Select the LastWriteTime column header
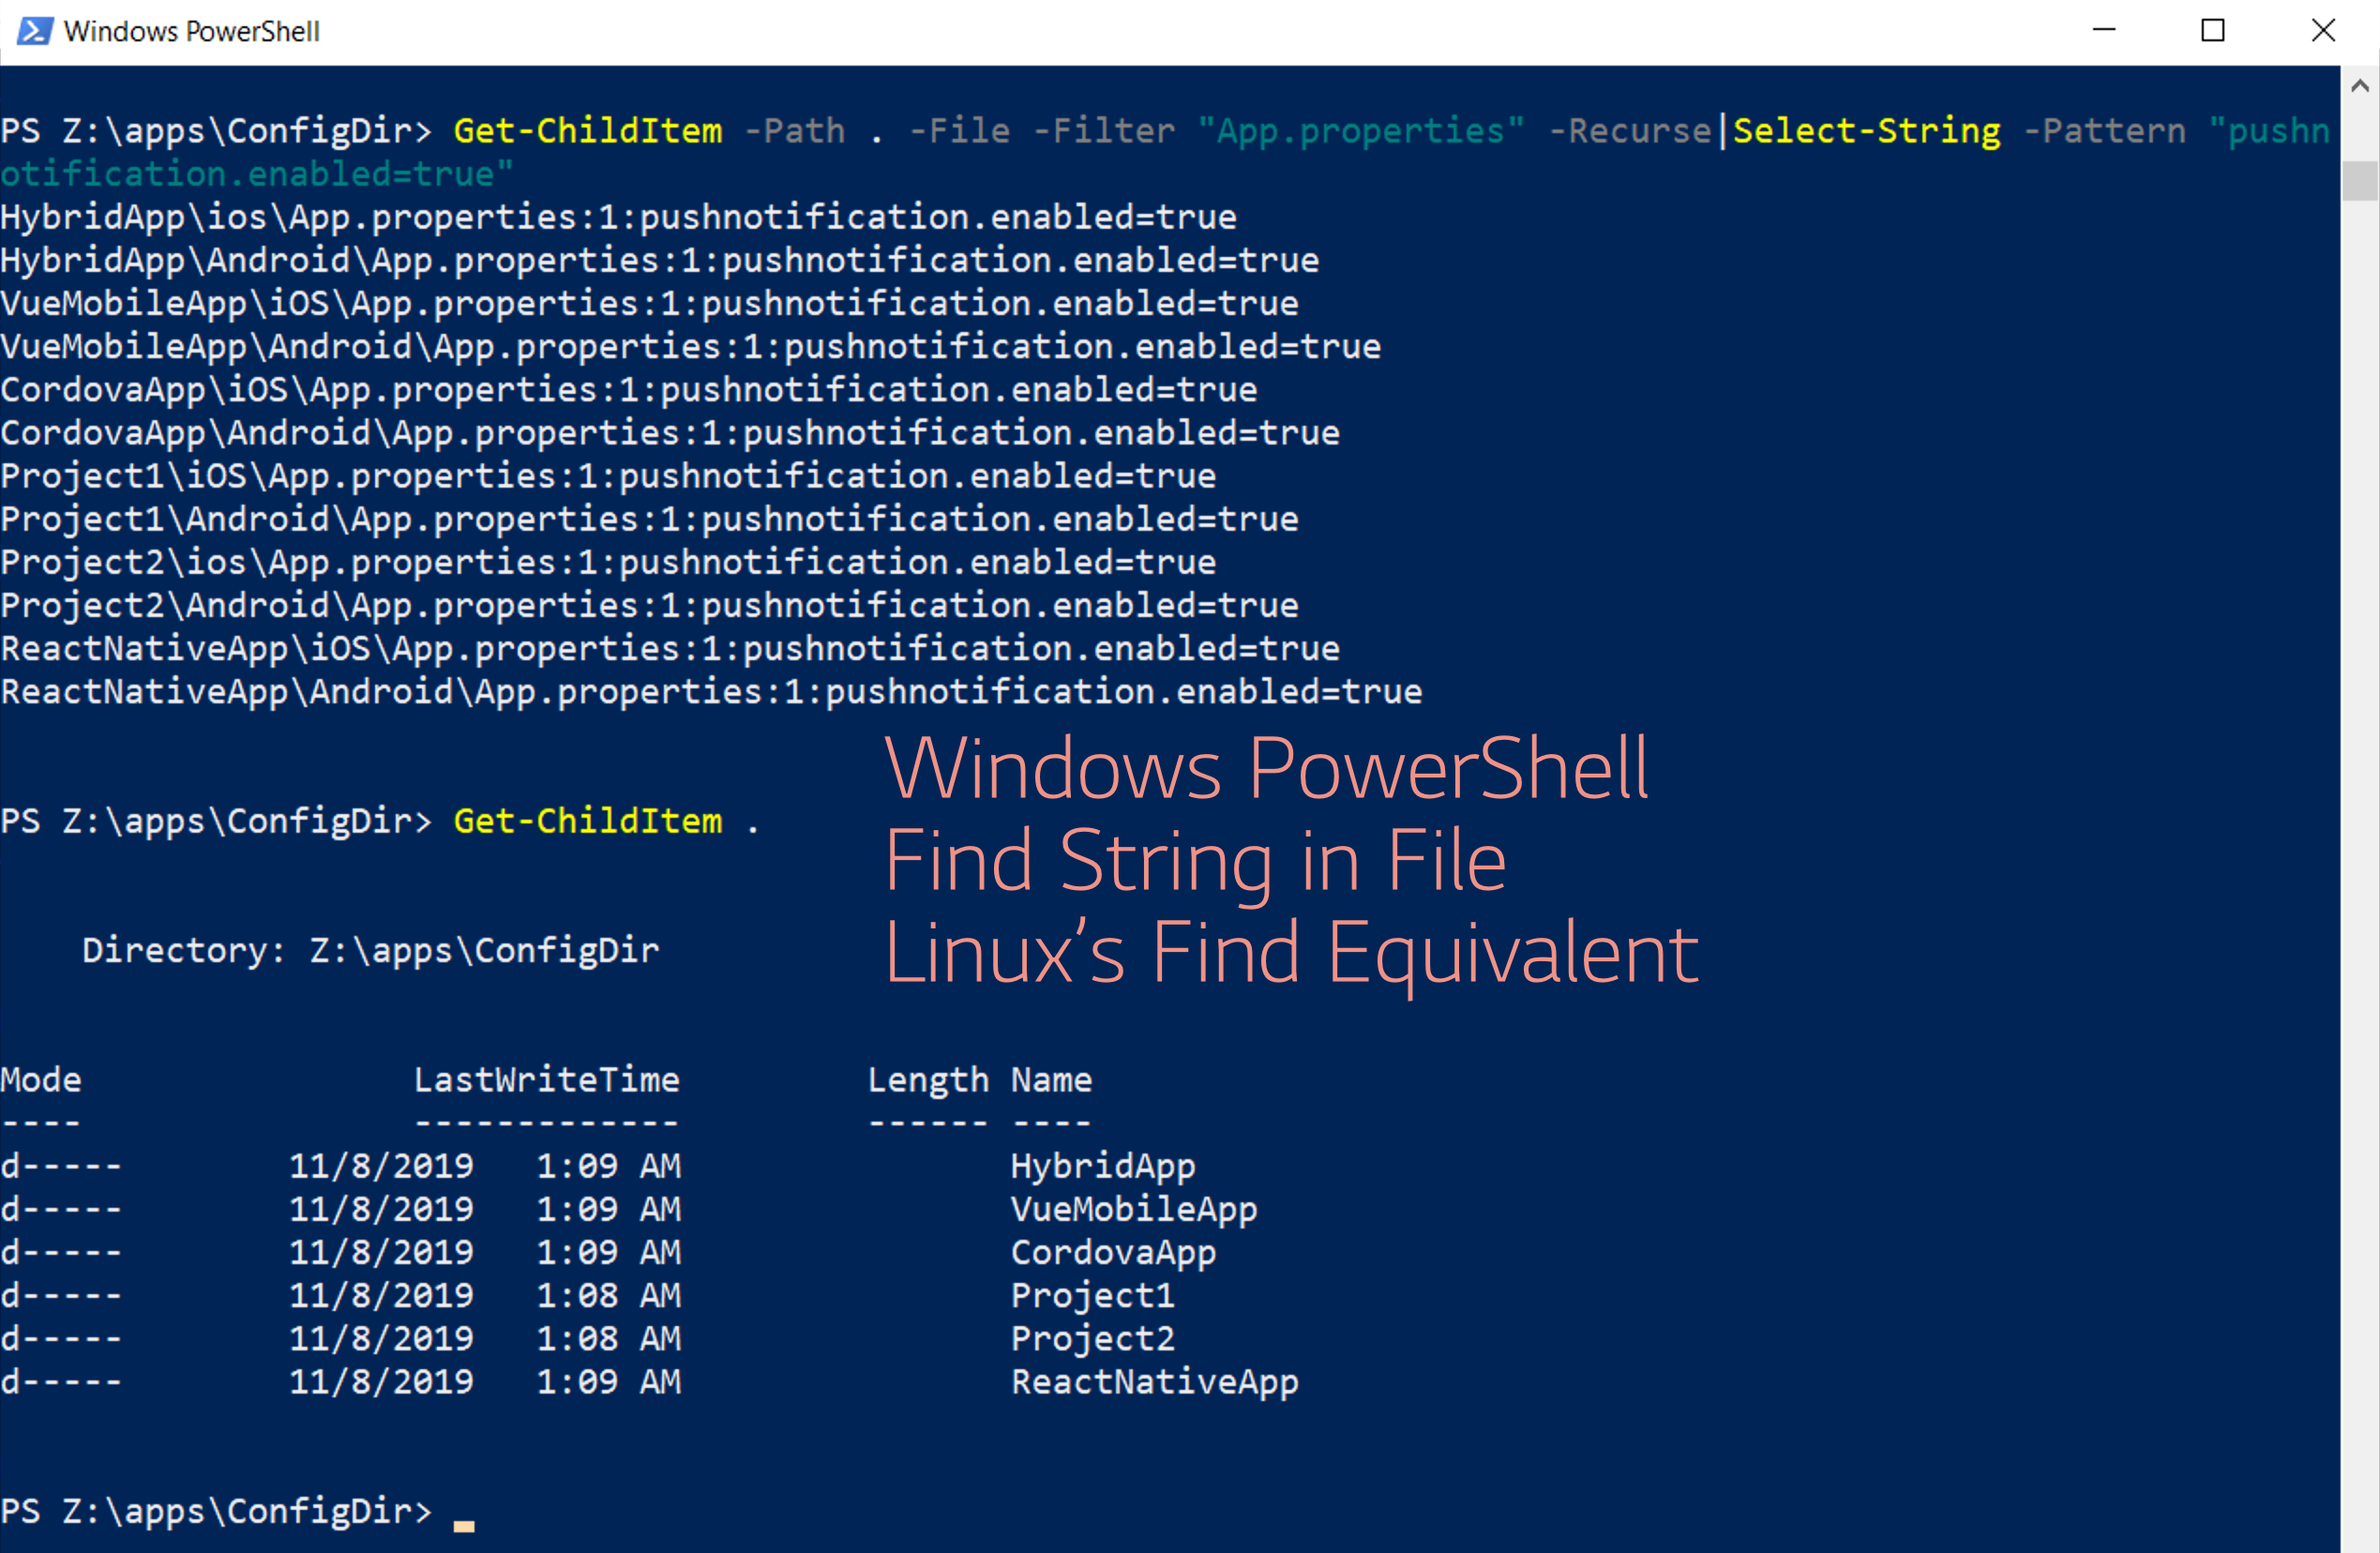 (546, 1079)
